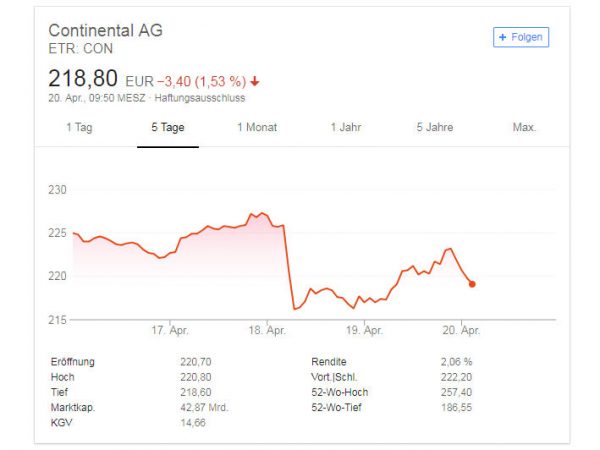Click the Eröffnung value 220,70

pyautogui.click(x=196, y=362)
